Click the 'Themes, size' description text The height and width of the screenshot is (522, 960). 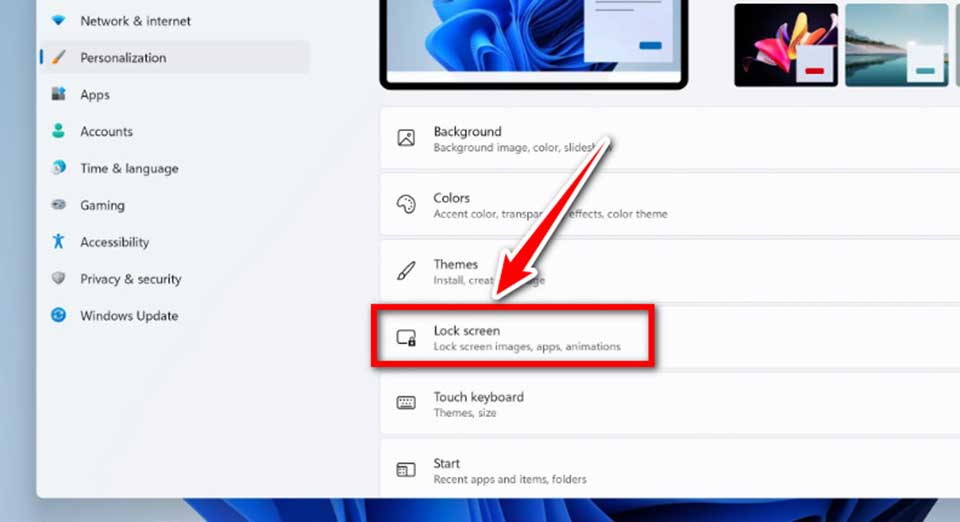coord(465,413)
